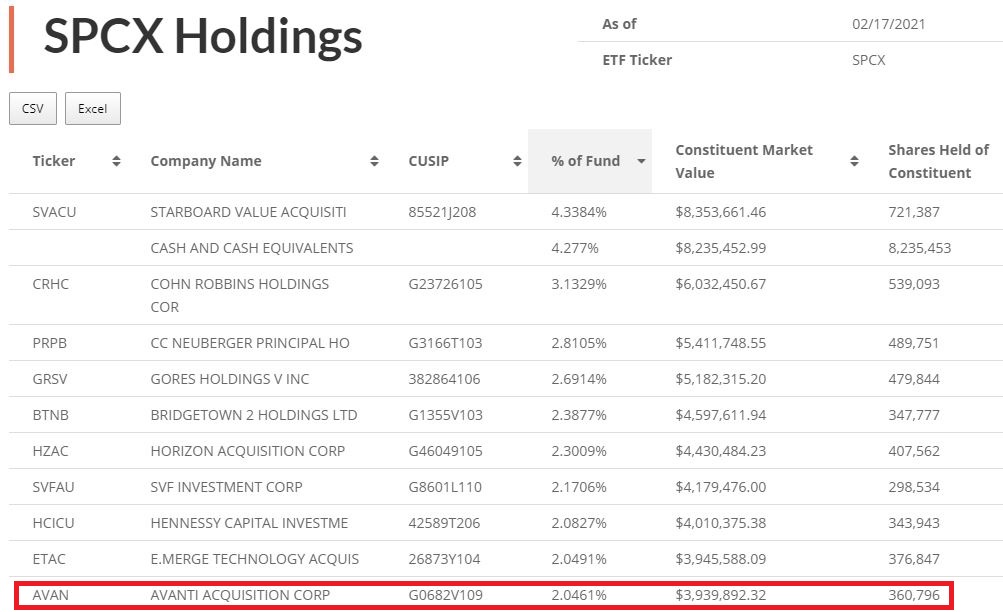Click the SPCX Holdings page title

(203, 37)
